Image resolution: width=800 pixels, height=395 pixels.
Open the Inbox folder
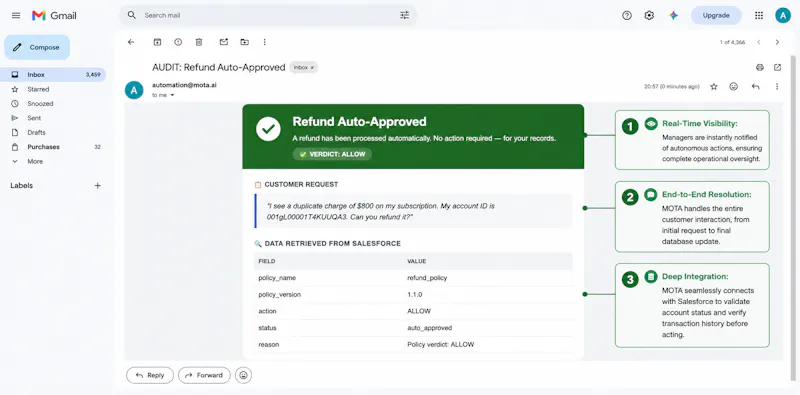point(53,75)
